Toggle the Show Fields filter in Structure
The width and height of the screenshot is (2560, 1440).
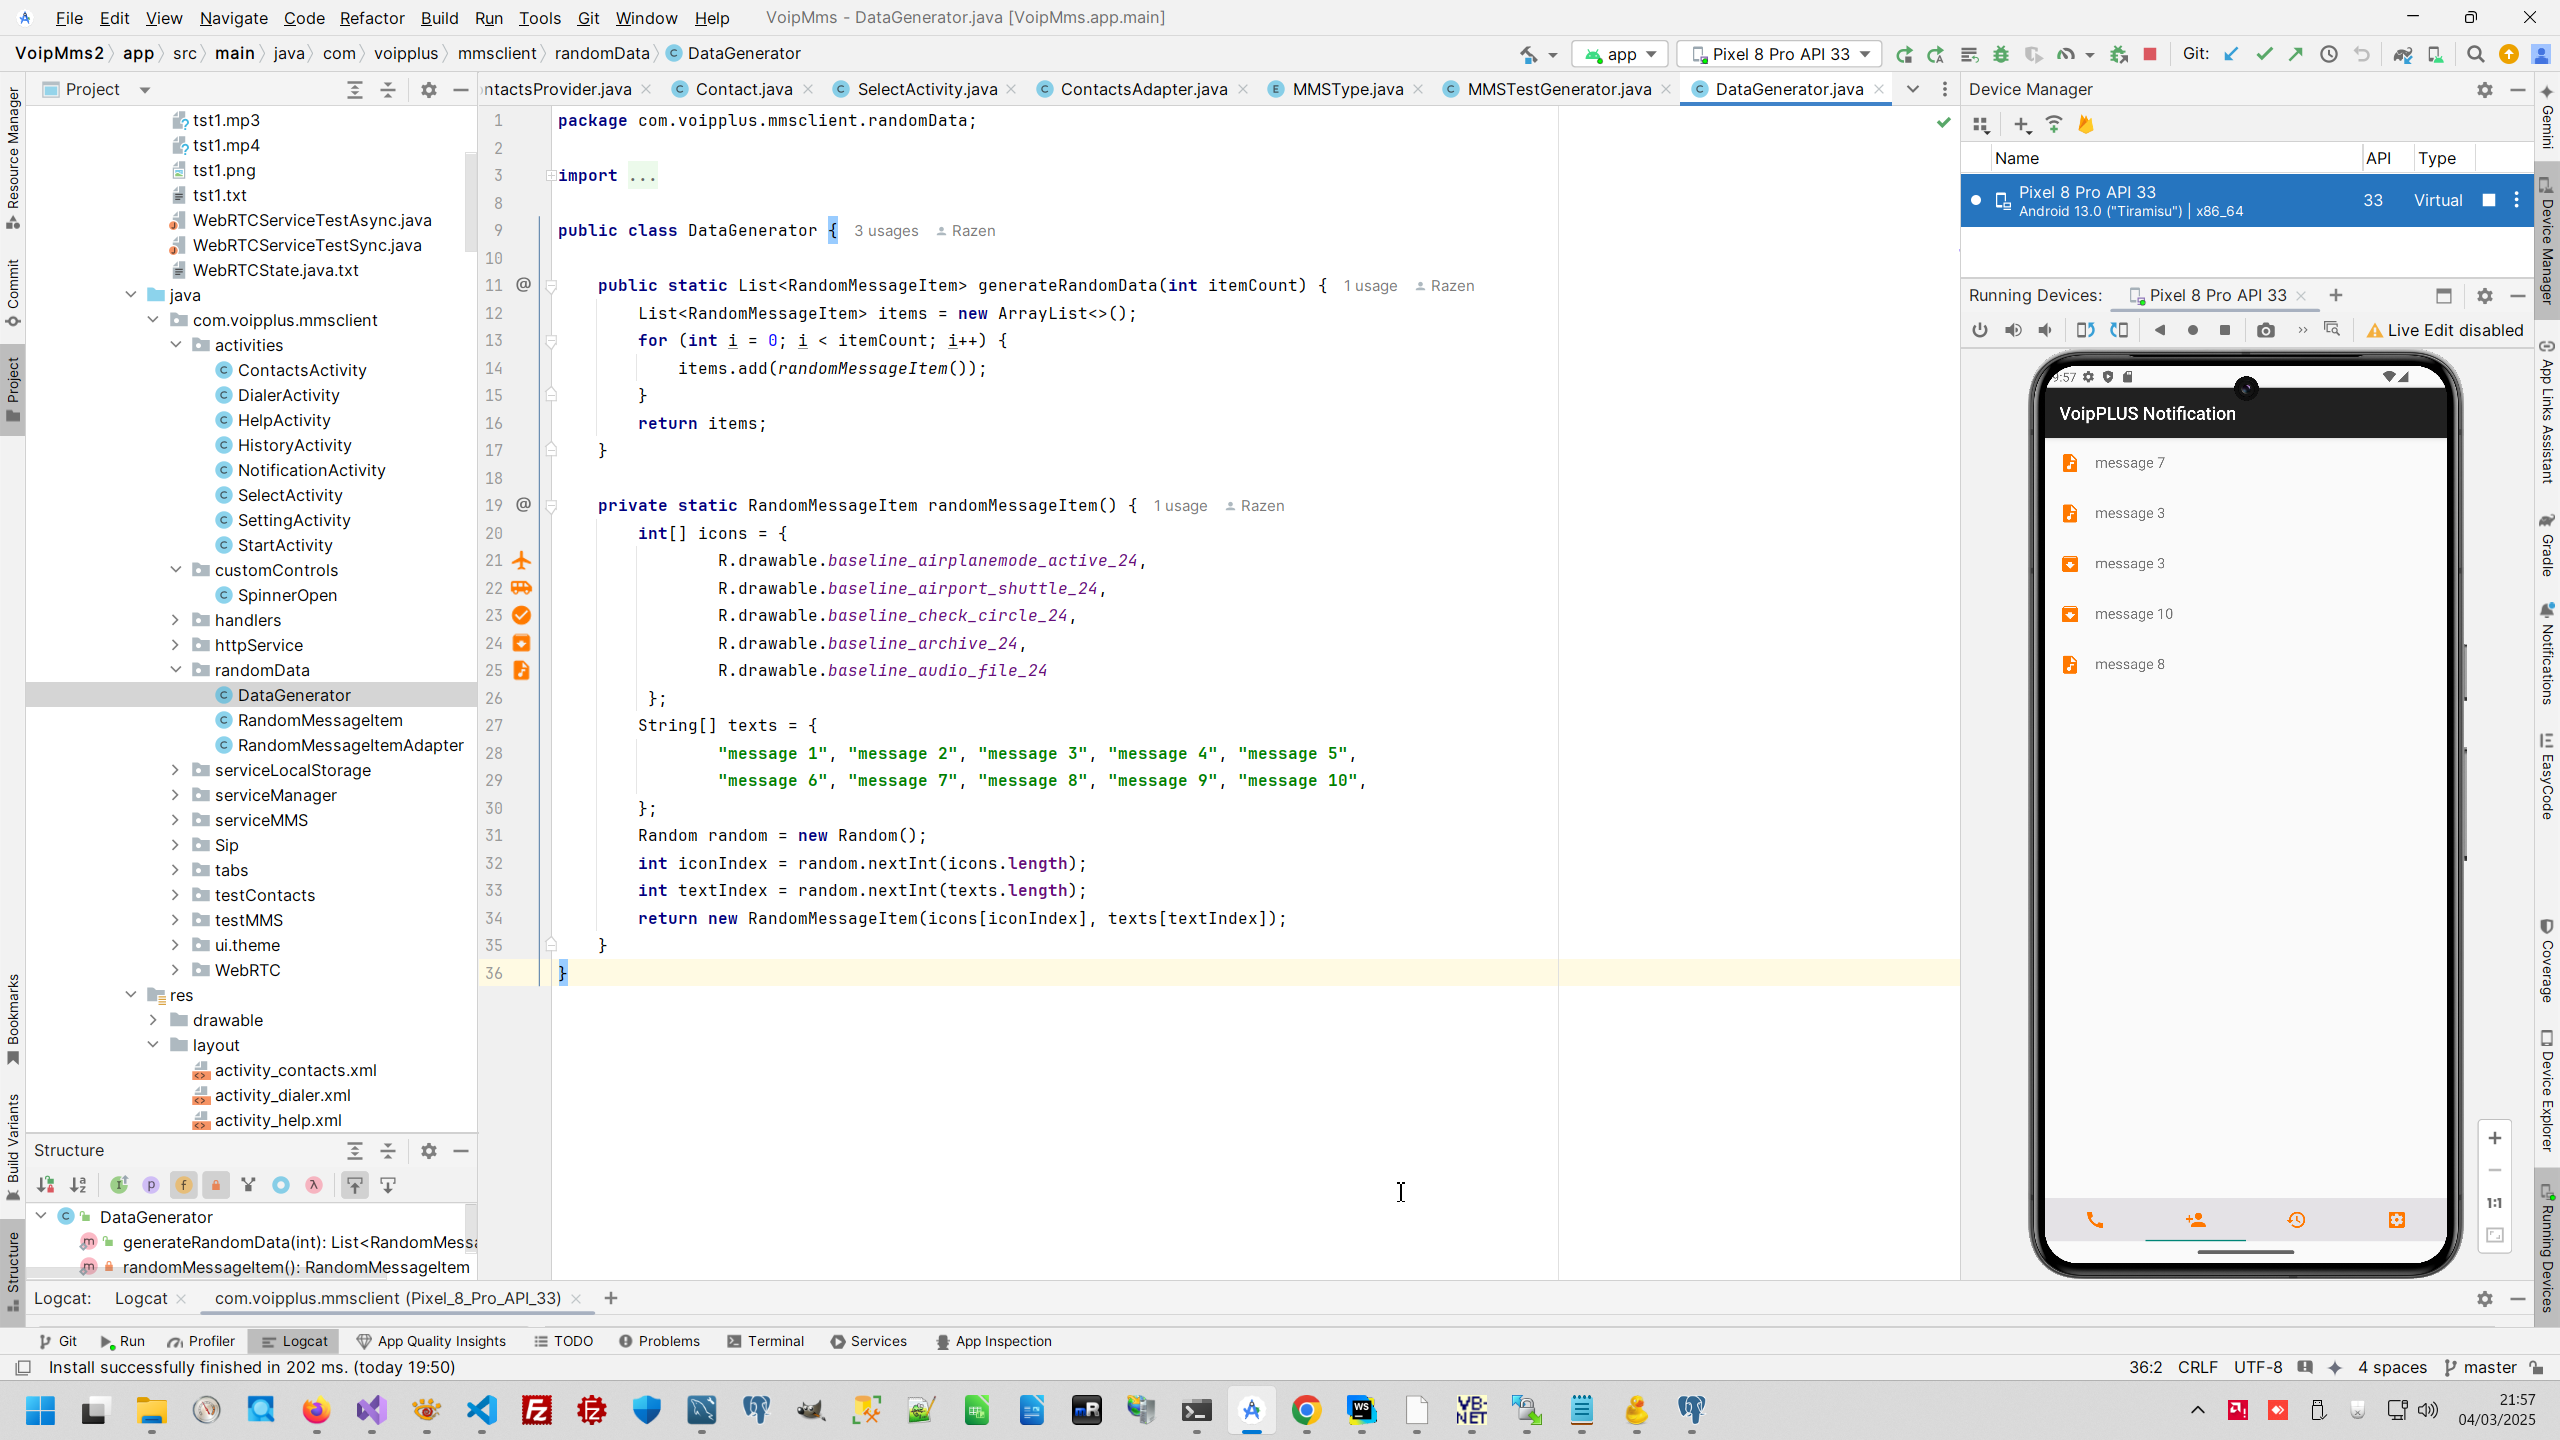183,1185
